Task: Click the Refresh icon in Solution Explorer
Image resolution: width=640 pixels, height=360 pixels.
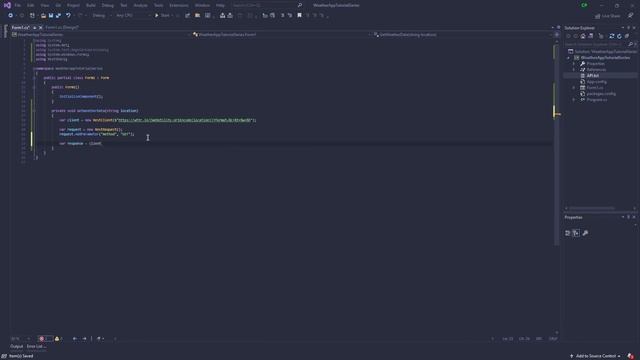Action: [619, 36]
